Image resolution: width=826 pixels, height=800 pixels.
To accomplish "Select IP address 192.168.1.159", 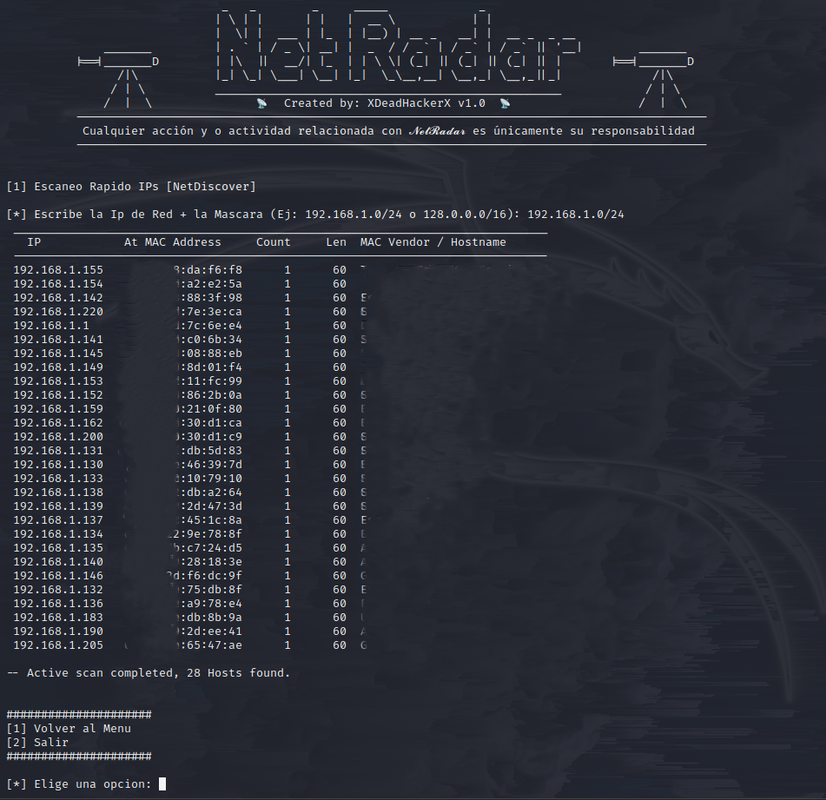I will point(58,409).
